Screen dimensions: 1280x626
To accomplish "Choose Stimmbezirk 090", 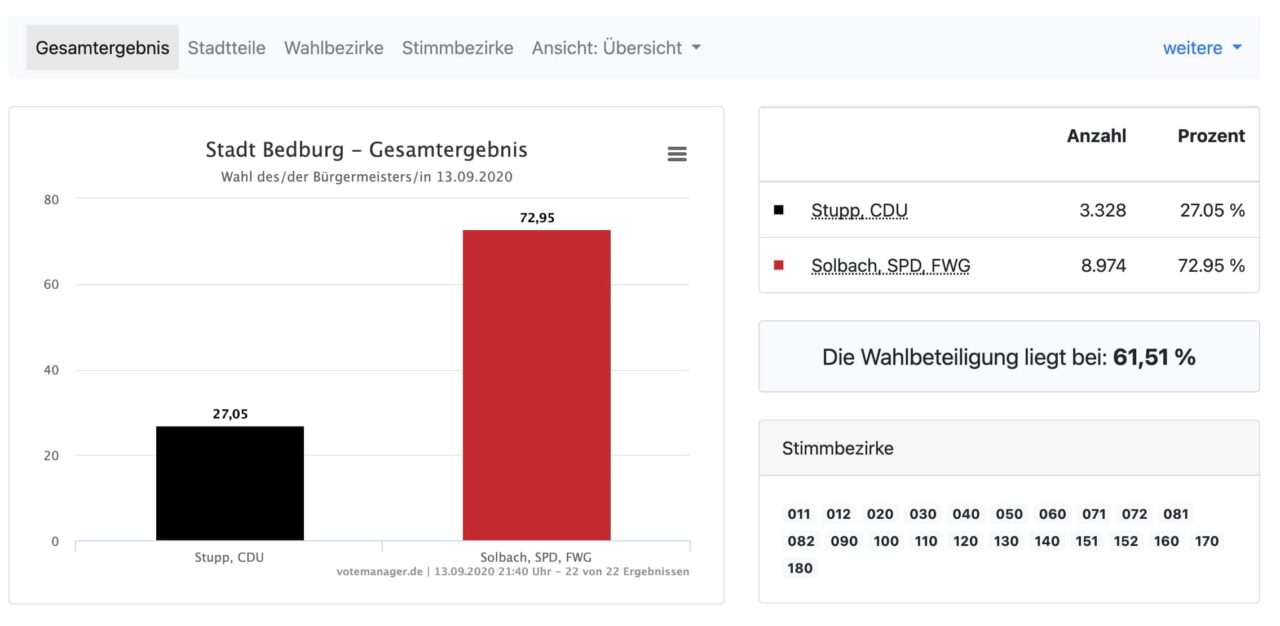I will coord(845,541).
